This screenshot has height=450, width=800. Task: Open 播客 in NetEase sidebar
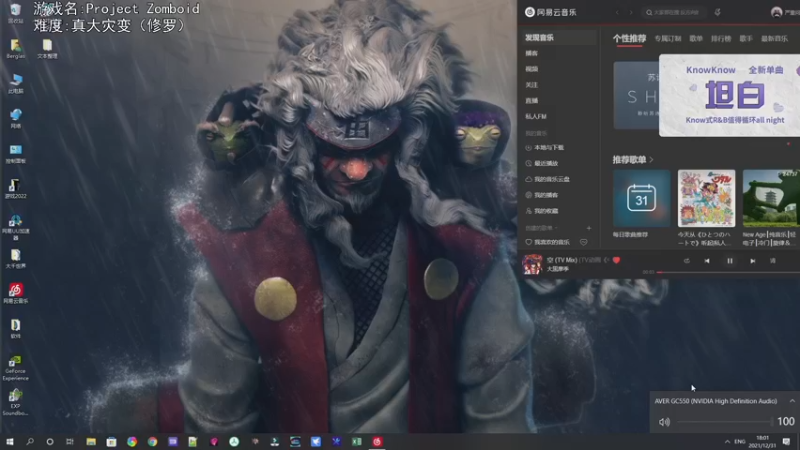point(531,53)
